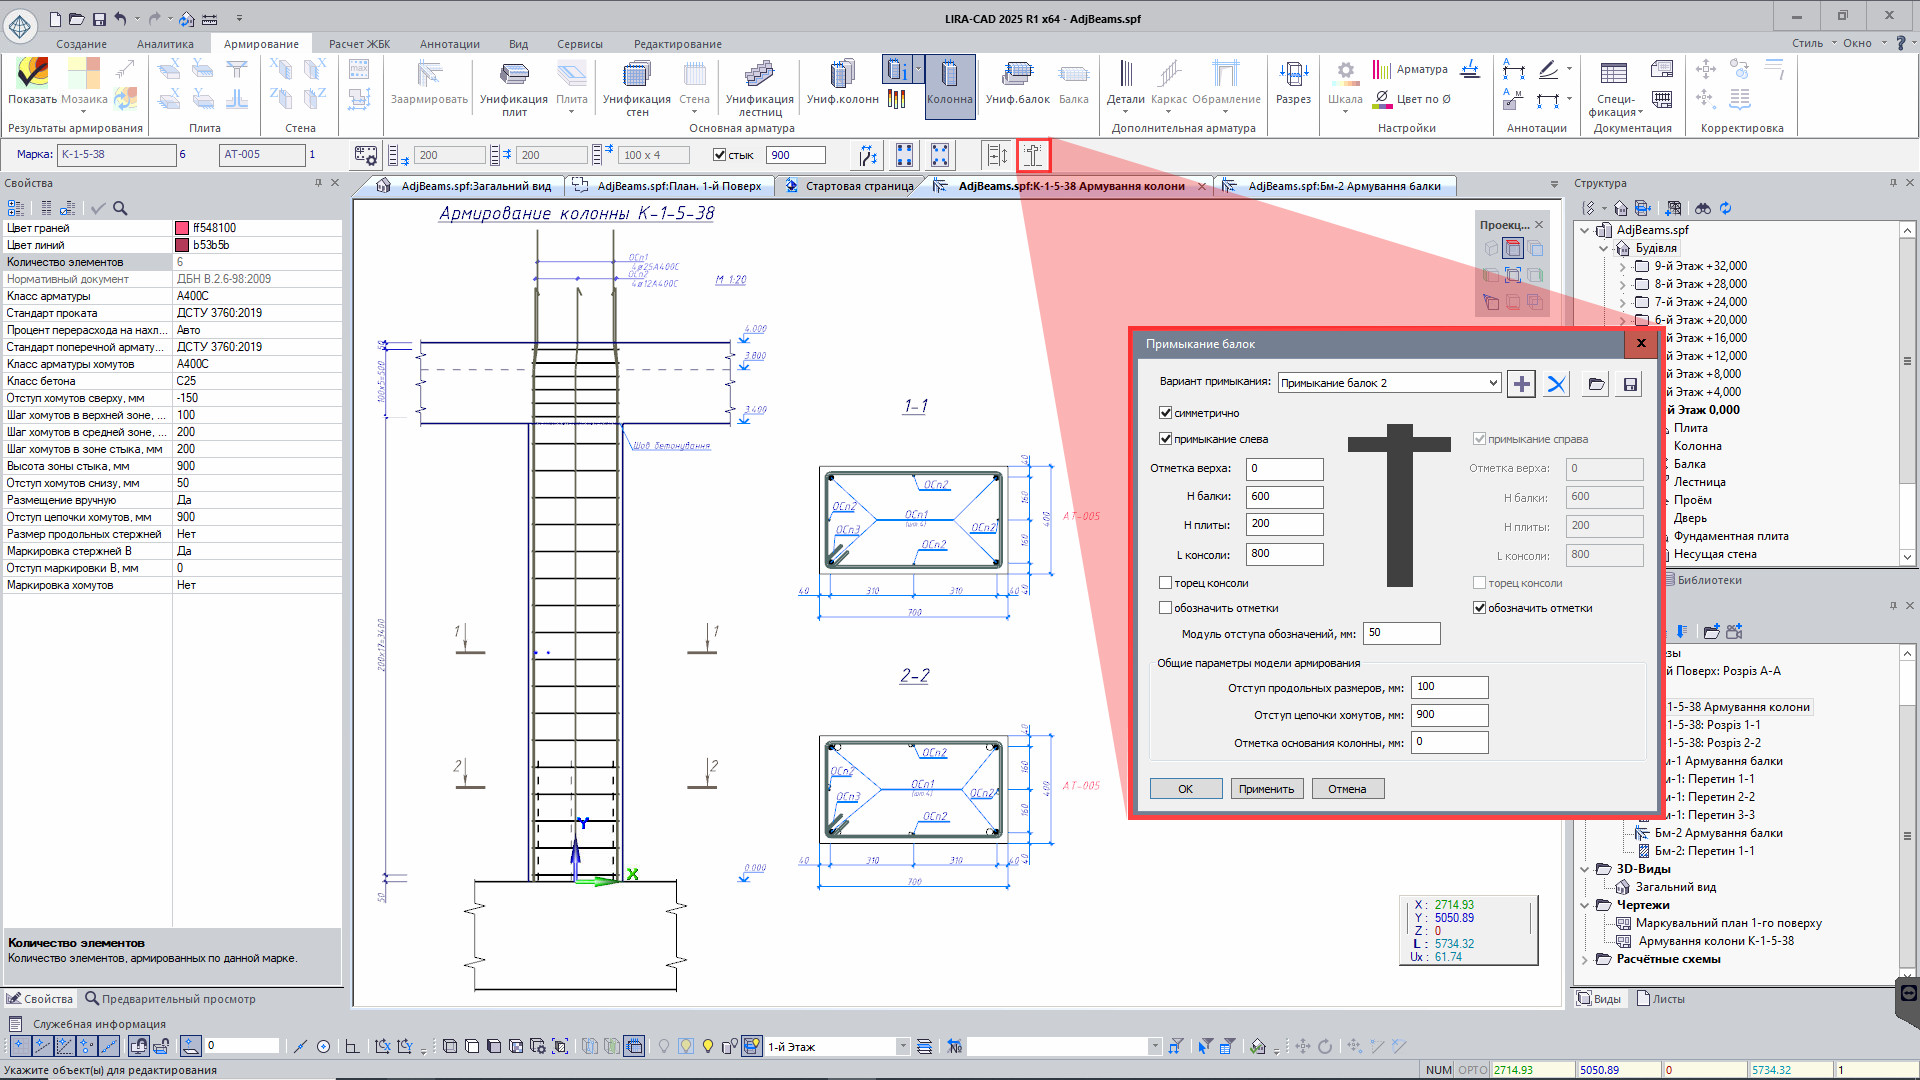The width and height of the screenshot is (1920, 1080).
Task: Collapse the Чертежи tree folder
Action: 1585,905
